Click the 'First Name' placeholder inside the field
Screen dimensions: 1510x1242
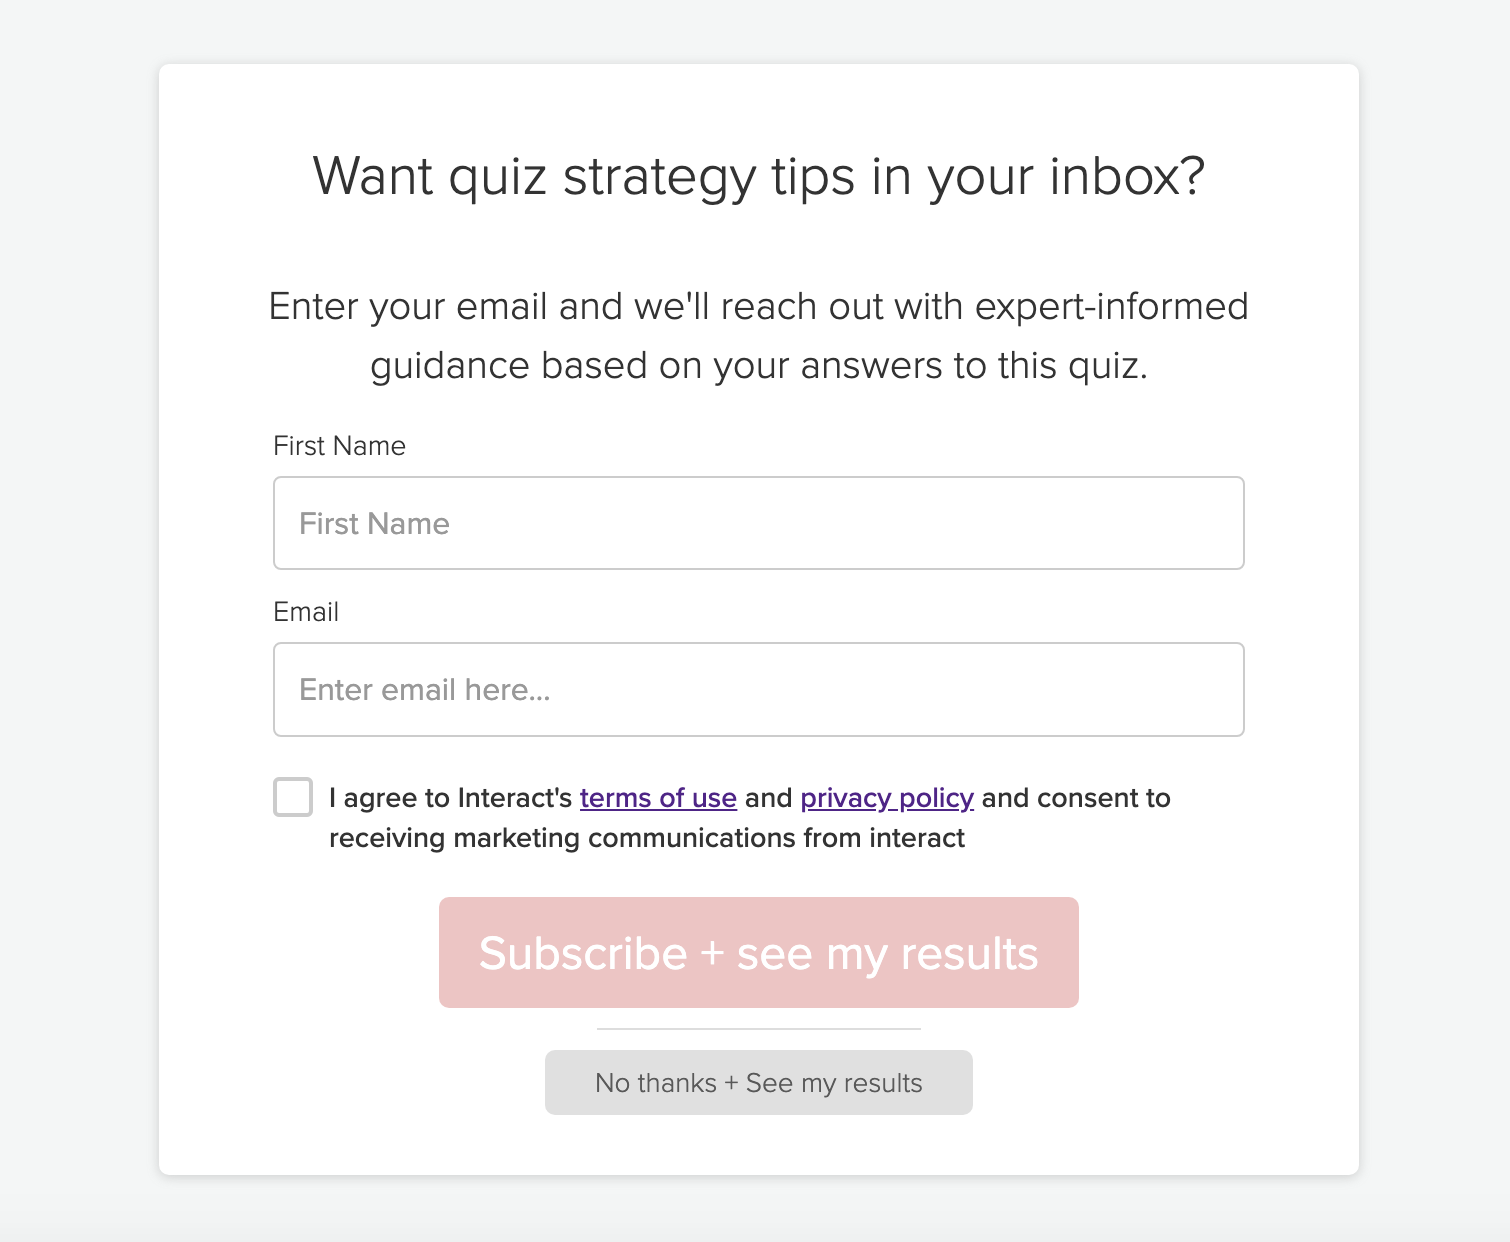coord(374,523)
